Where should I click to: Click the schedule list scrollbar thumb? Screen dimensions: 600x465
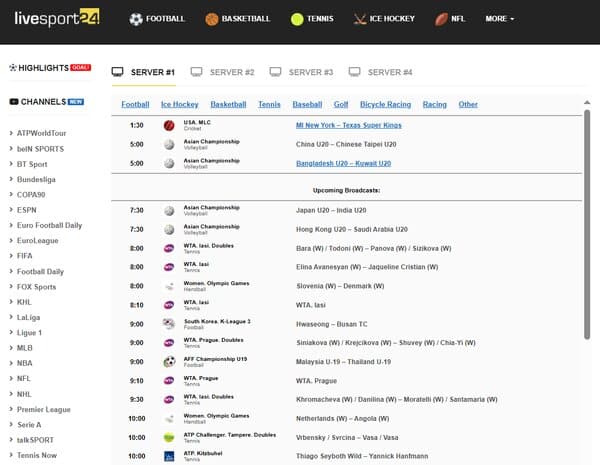[x=587, y=225]
